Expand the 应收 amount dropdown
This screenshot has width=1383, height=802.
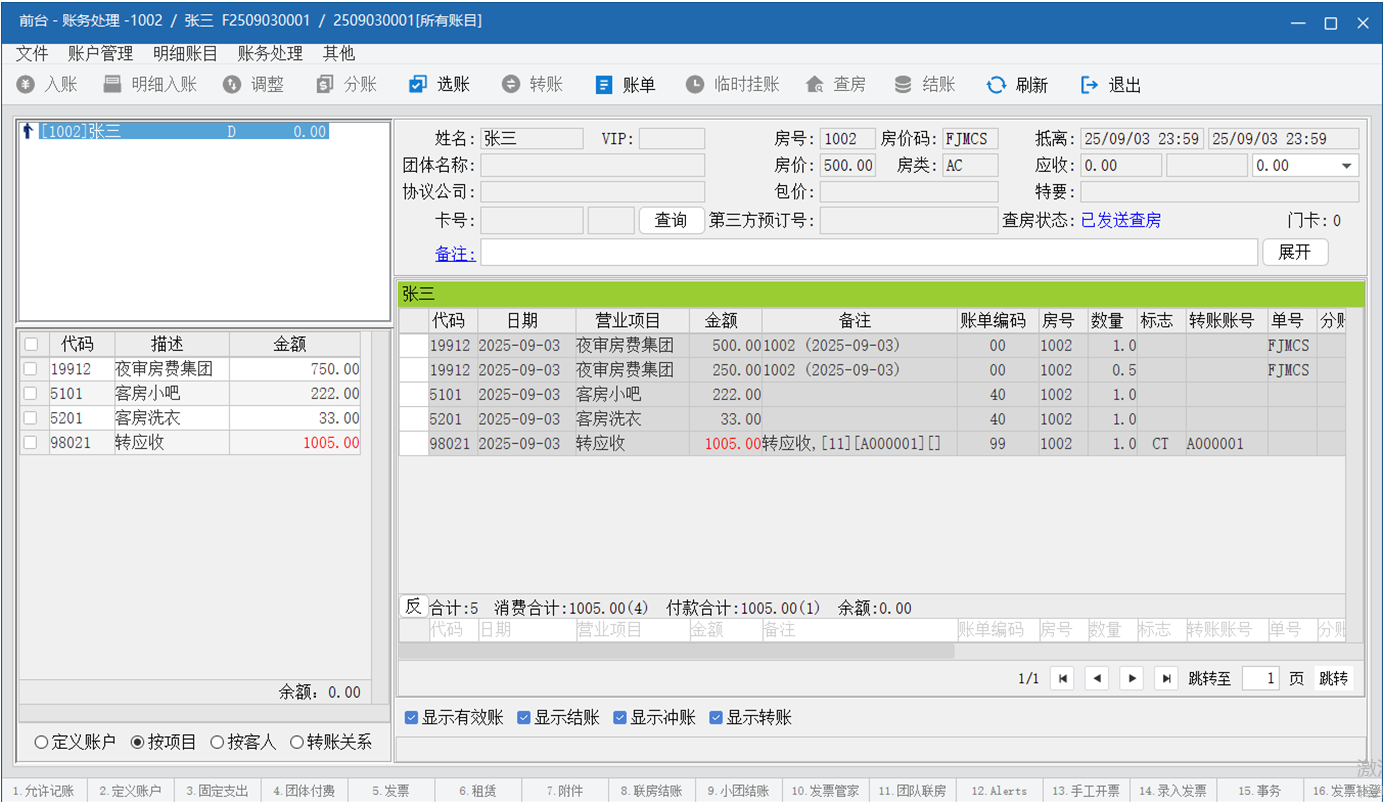tap(1346, 166)
